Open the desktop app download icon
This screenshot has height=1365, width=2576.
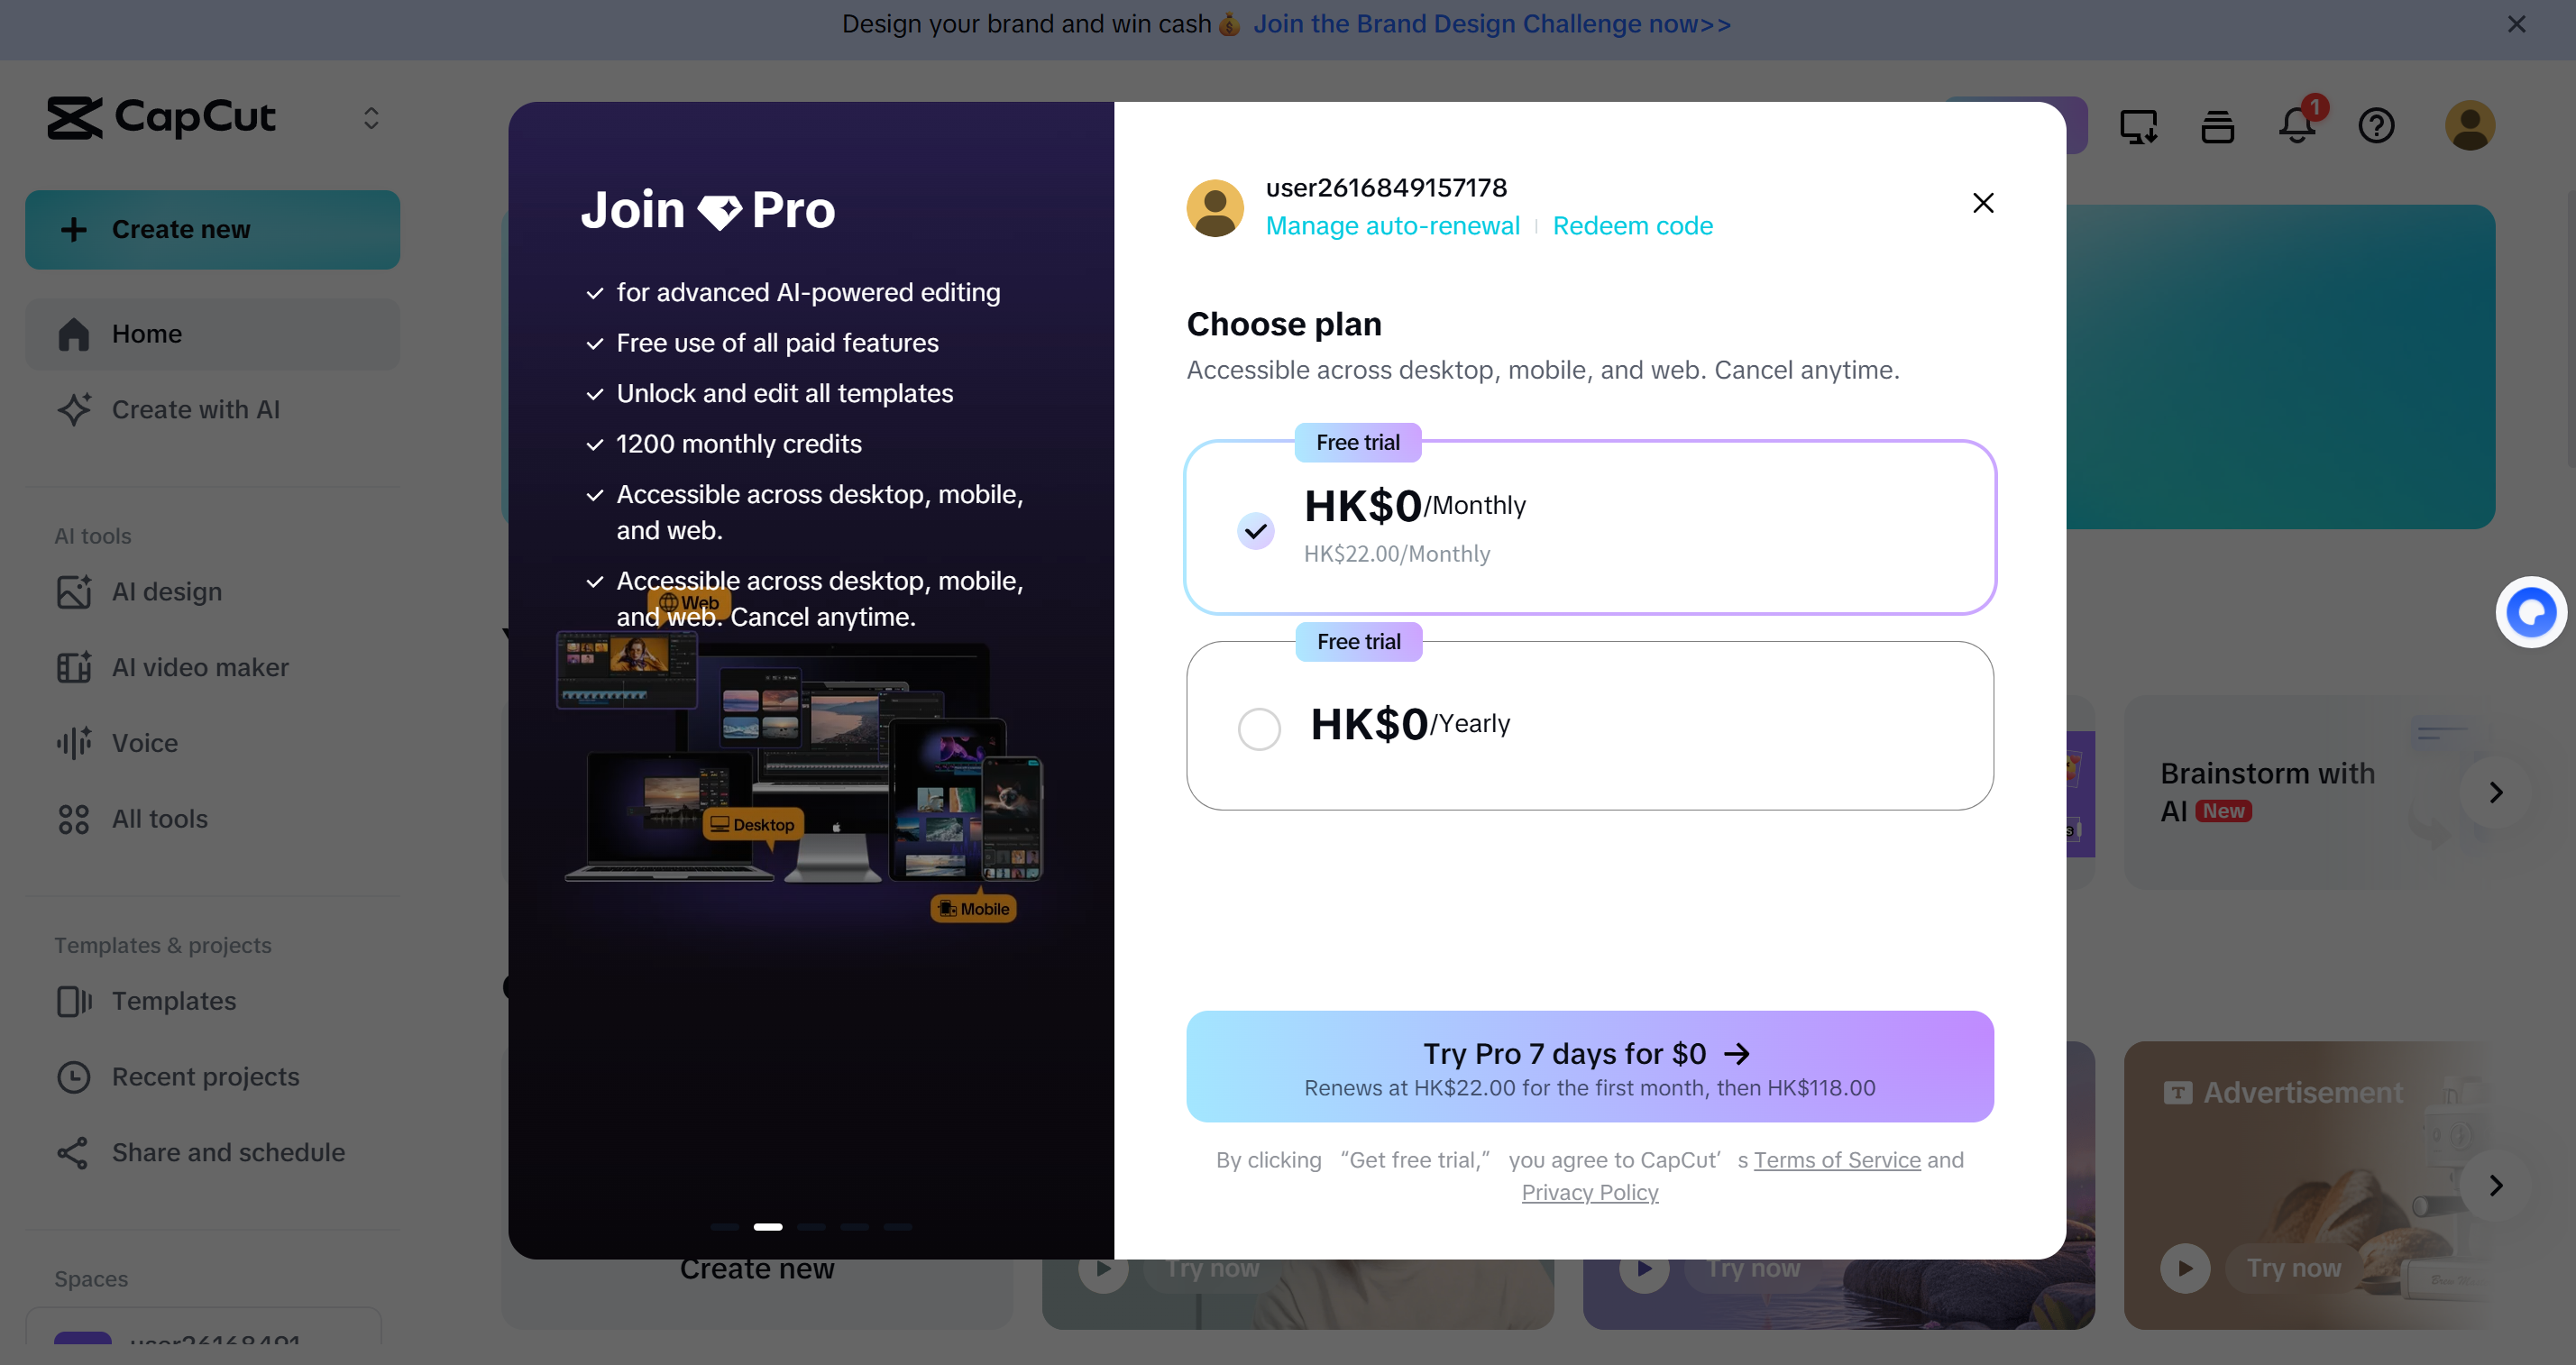click(x=2138, y=126)
